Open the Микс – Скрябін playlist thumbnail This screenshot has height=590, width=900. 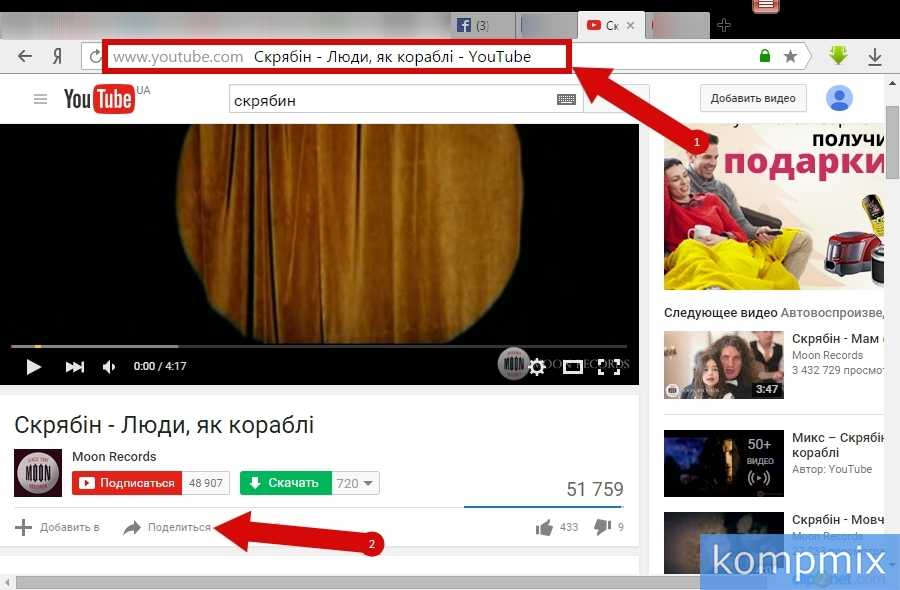(724, 463)
